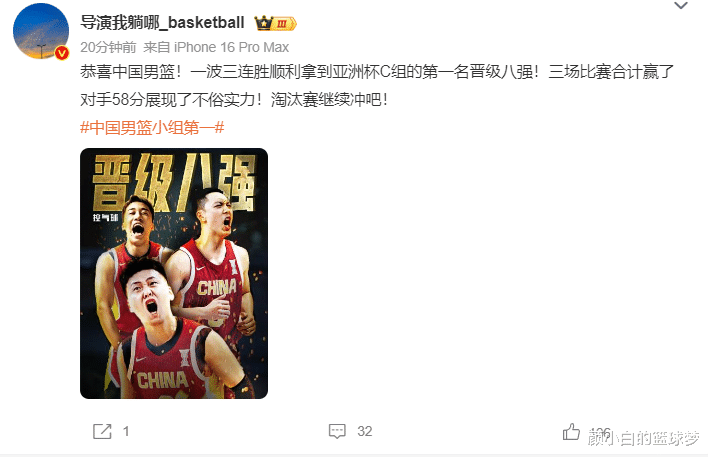Click the repost count 1

point(126,431)
